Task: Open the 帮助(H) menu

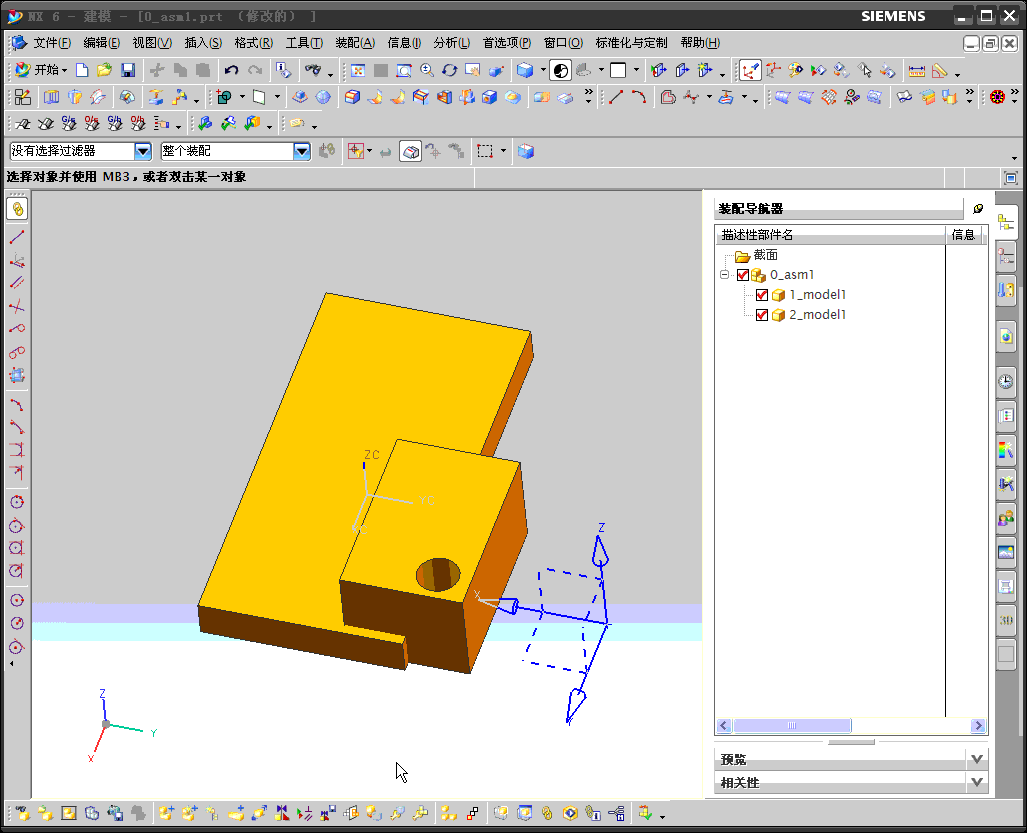Action: pos(700,43)
